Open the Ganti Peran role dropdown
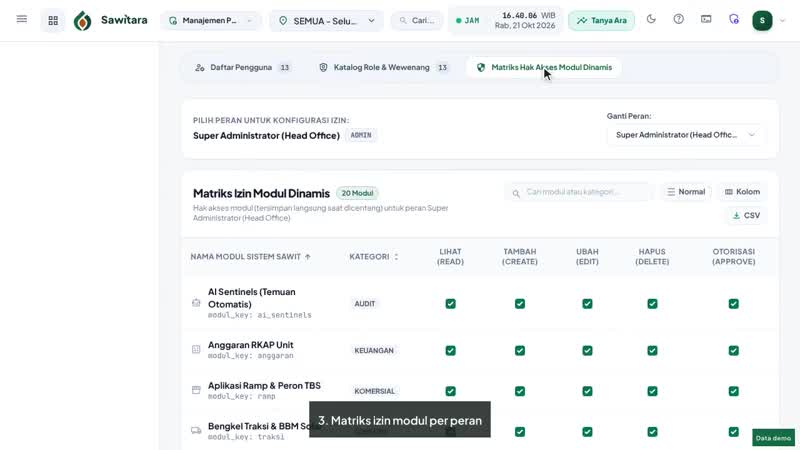The image size is (800, 450). pos(685,135)
